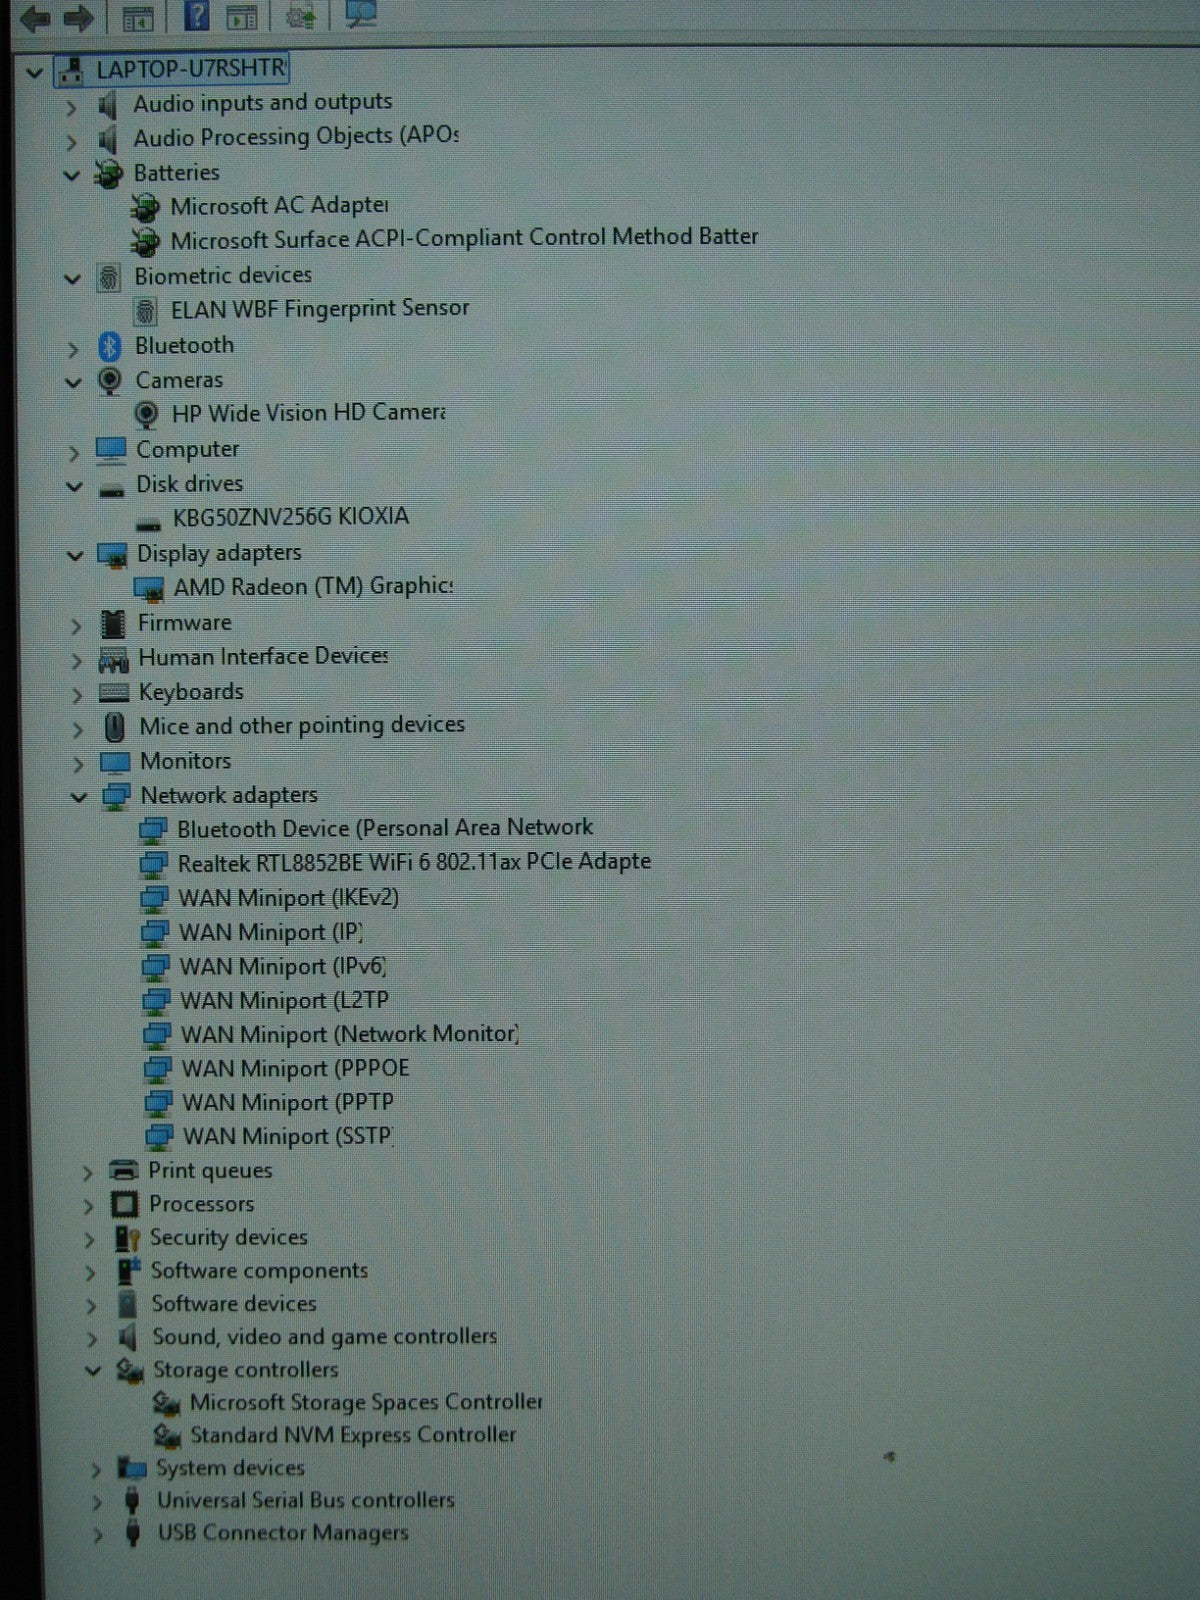This screenshot has width=1200, height=1600.
Task: Click Scan for hardware changes icon
Action: 360,14
